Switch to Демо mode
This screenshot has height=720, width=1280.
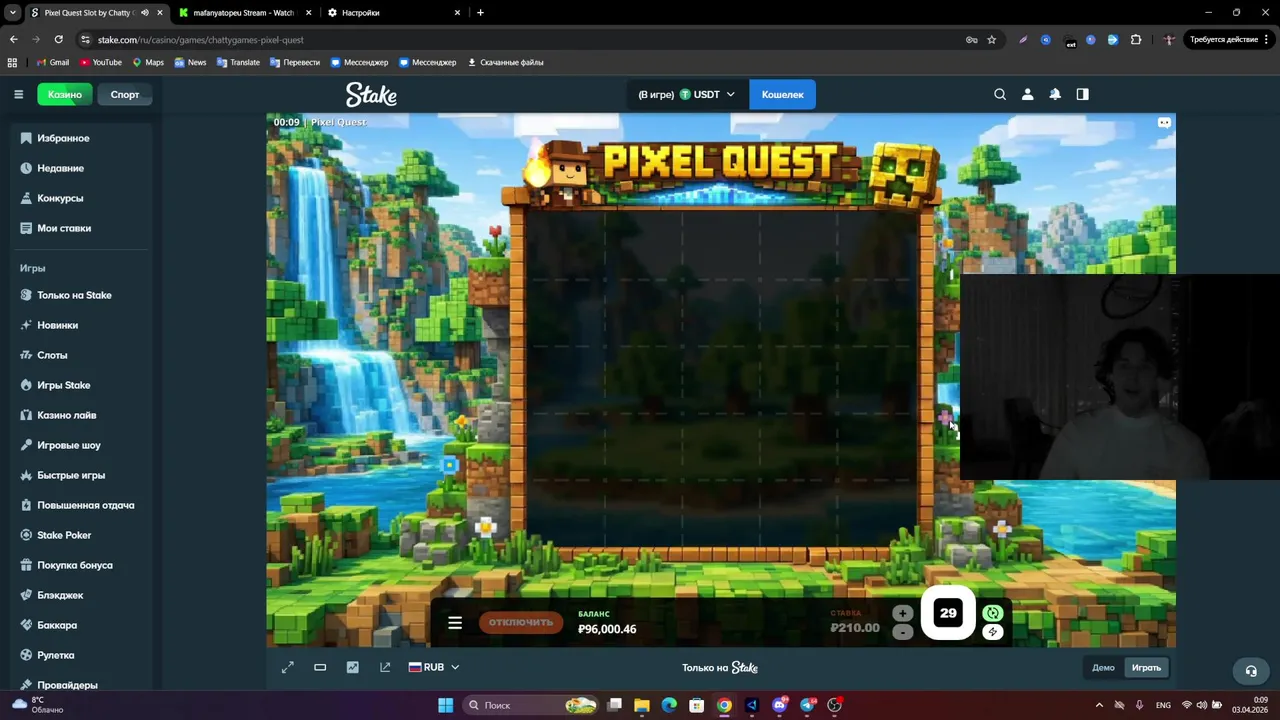[1103, 667]
